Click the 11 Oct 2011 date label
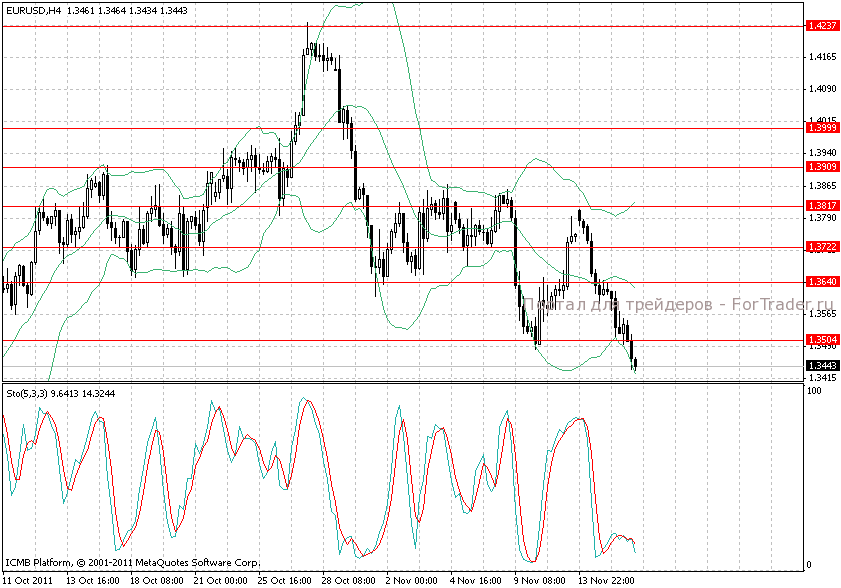 (x=28, y=580)
